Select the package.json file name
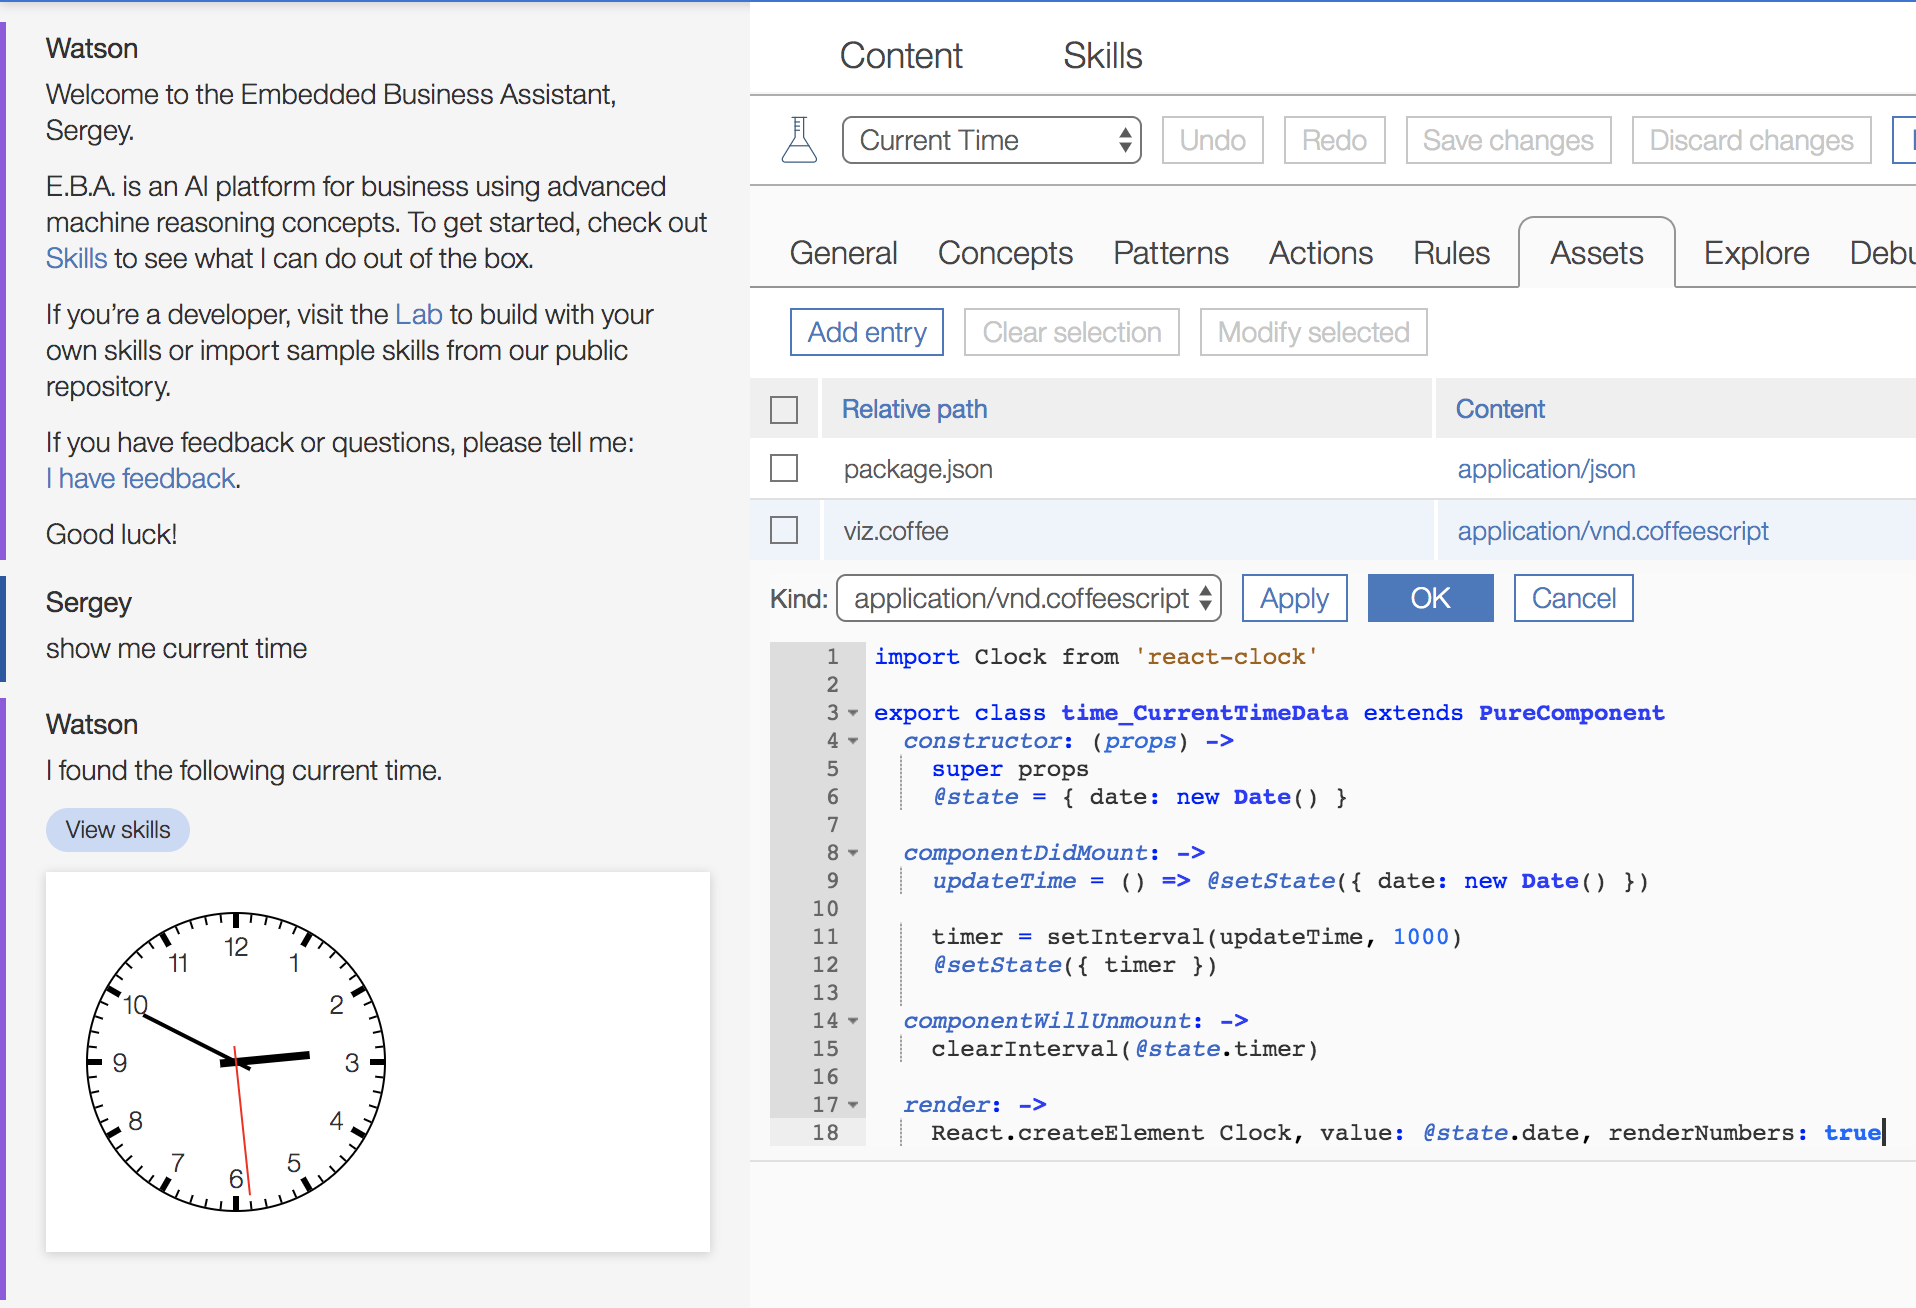 (918, 469)
